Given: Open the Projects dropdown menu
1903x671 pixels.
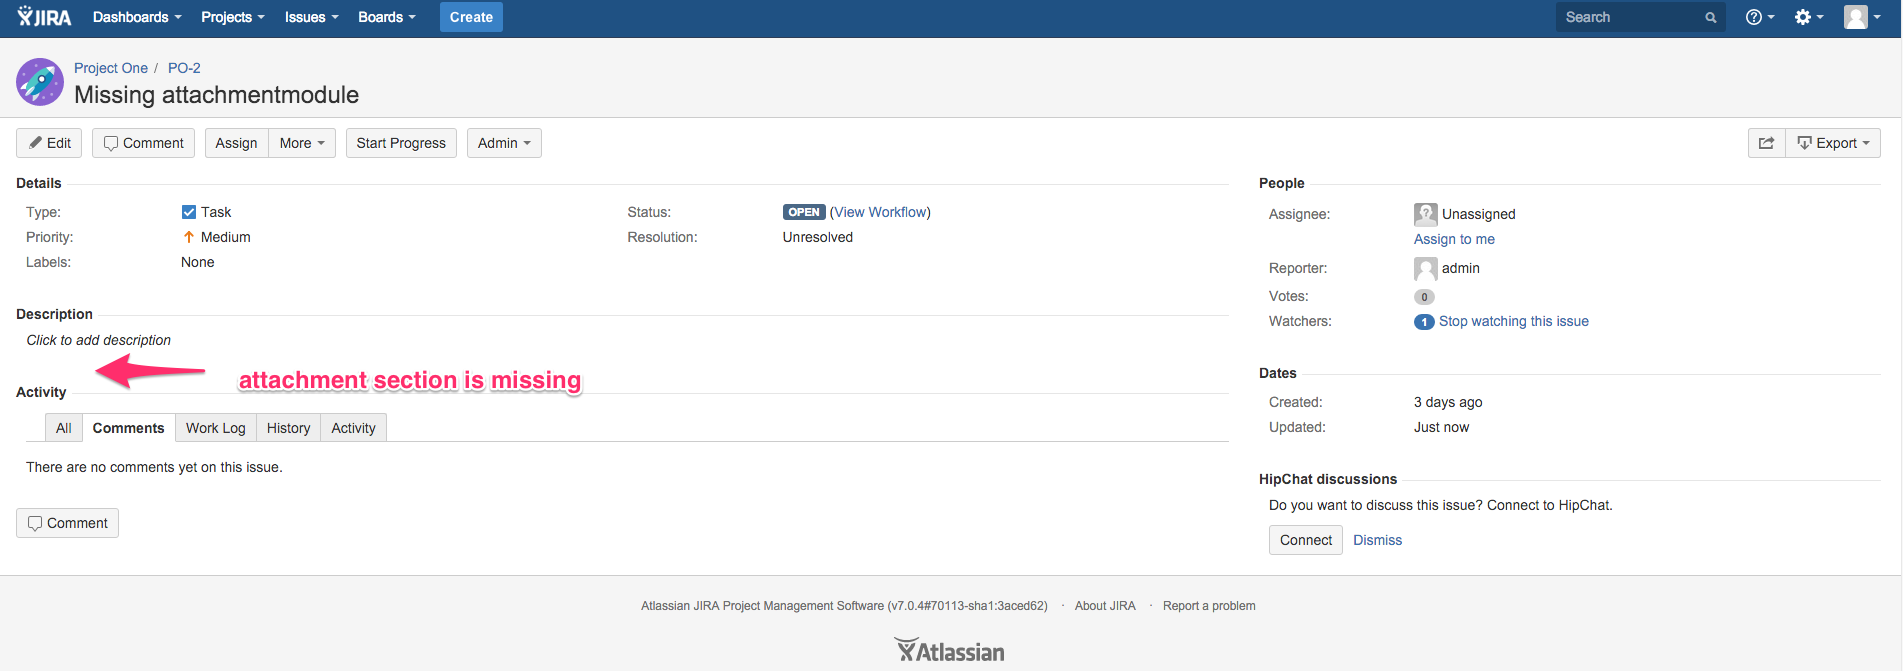Looking at the screenshot, I should [x=233, y=17].
